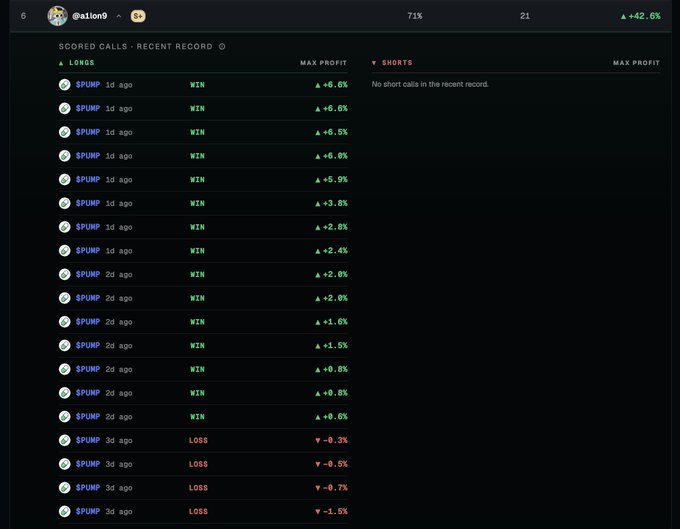Click the +6.0% max profit value
The height and width of the screenshot is (529, 680).
click(x=331, y=156)
